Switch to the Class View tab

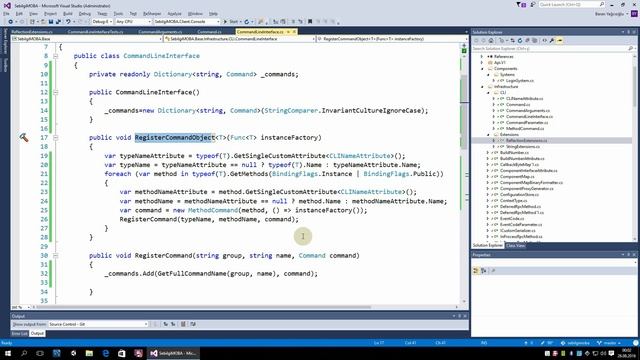(516, 246)
